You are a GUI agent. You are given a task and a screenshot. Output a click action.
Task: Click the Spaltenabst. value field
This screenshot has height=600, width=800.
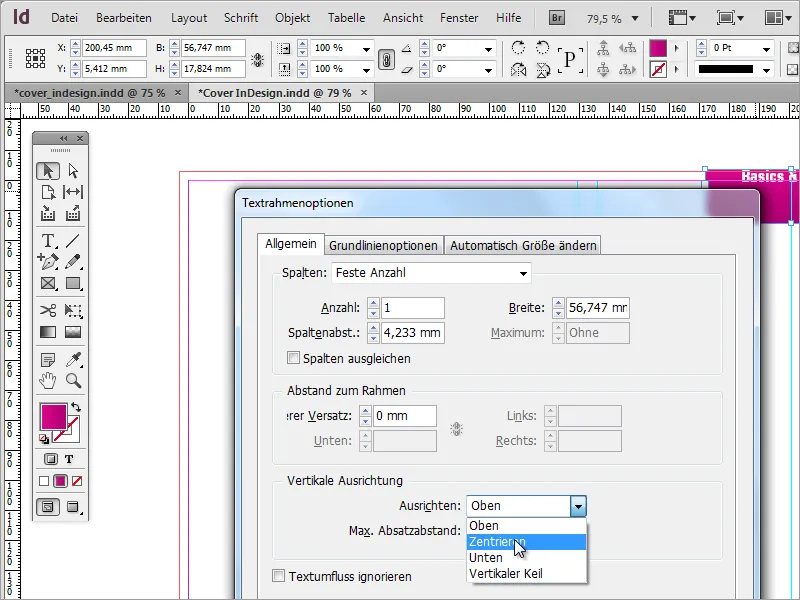412,333
